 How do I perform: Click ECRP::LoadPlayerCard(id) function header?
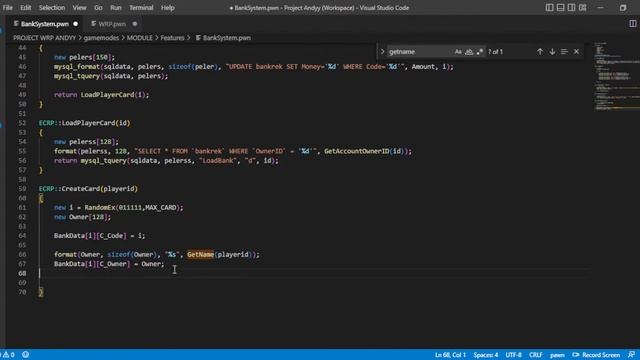click(84, 123)
